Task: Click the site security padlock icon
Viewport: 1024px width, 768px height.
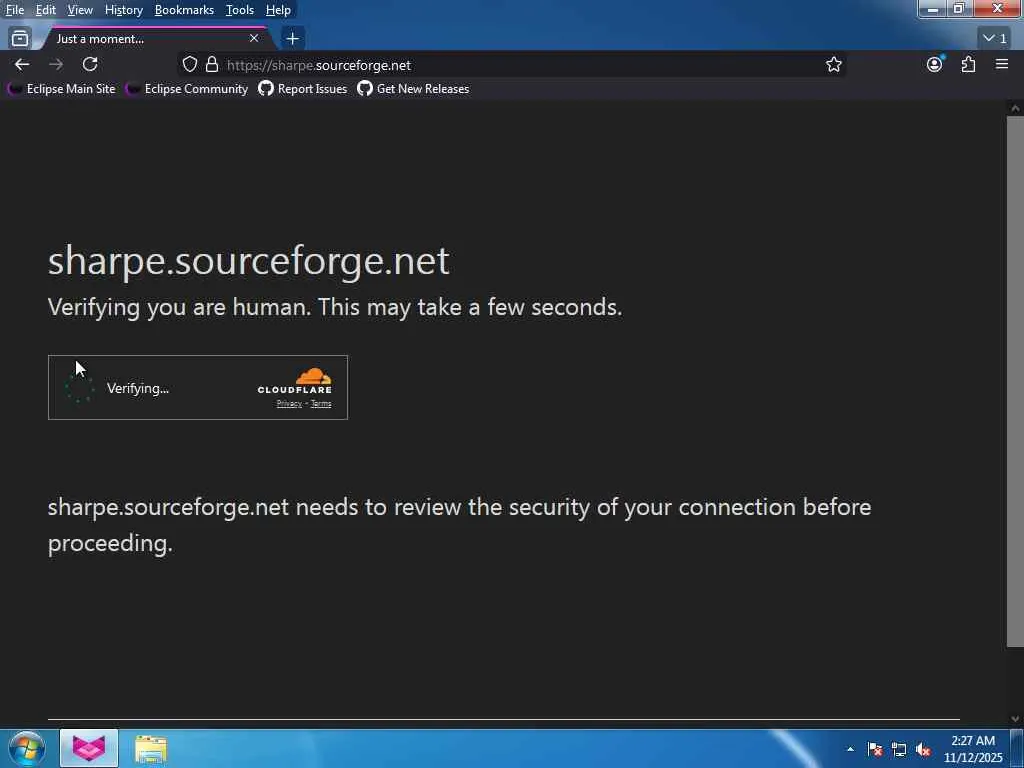Action: tap(212, 64)
